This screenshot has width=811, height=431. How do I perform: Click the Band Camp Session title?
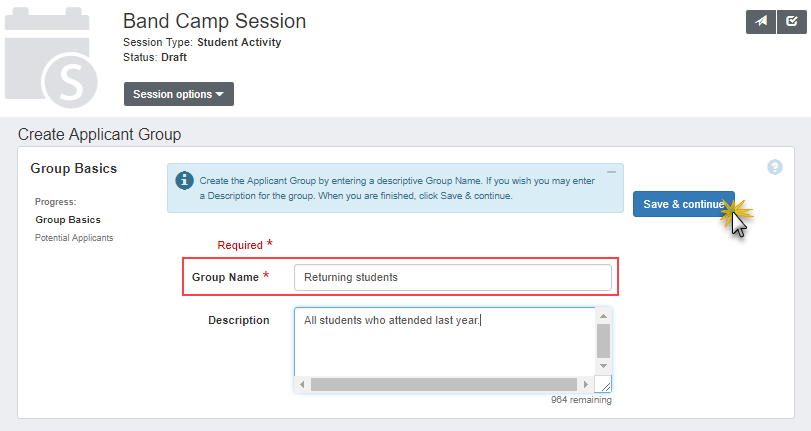[214, 21]
